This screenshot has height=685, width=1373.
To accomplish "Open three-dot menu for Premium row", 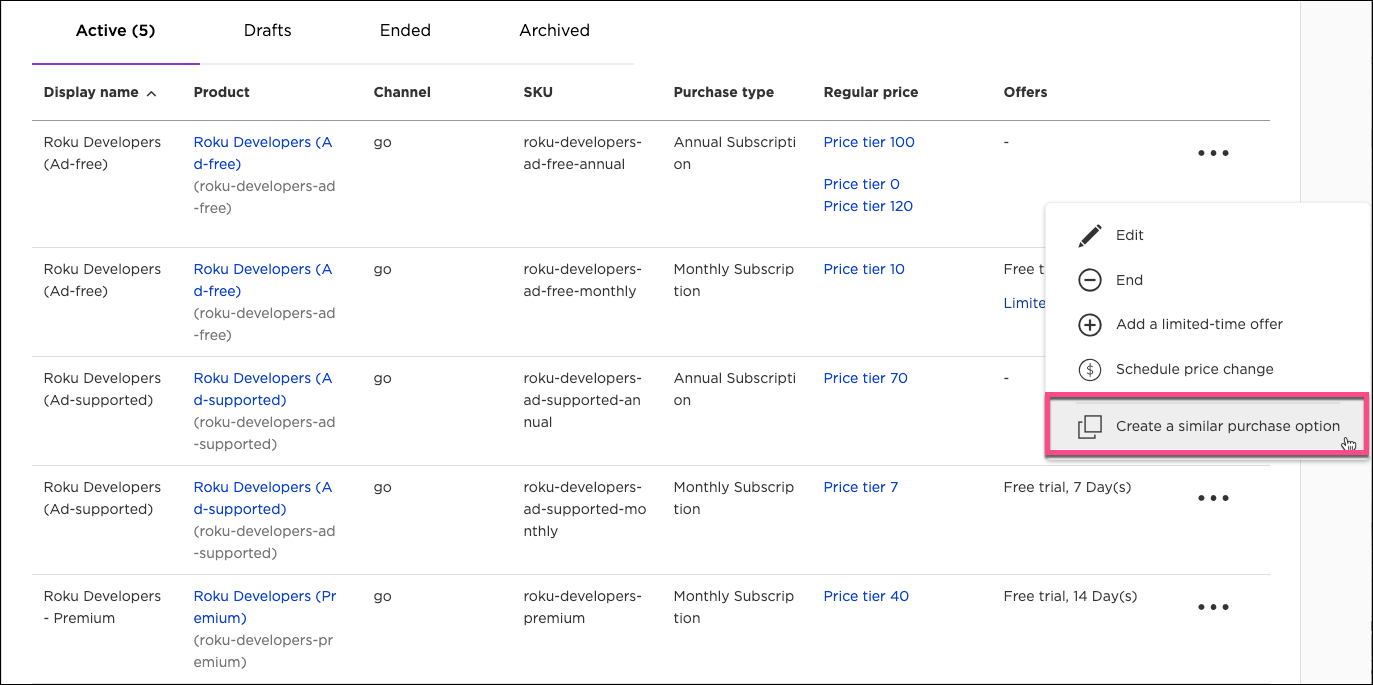I will (x=1212, y=607).
